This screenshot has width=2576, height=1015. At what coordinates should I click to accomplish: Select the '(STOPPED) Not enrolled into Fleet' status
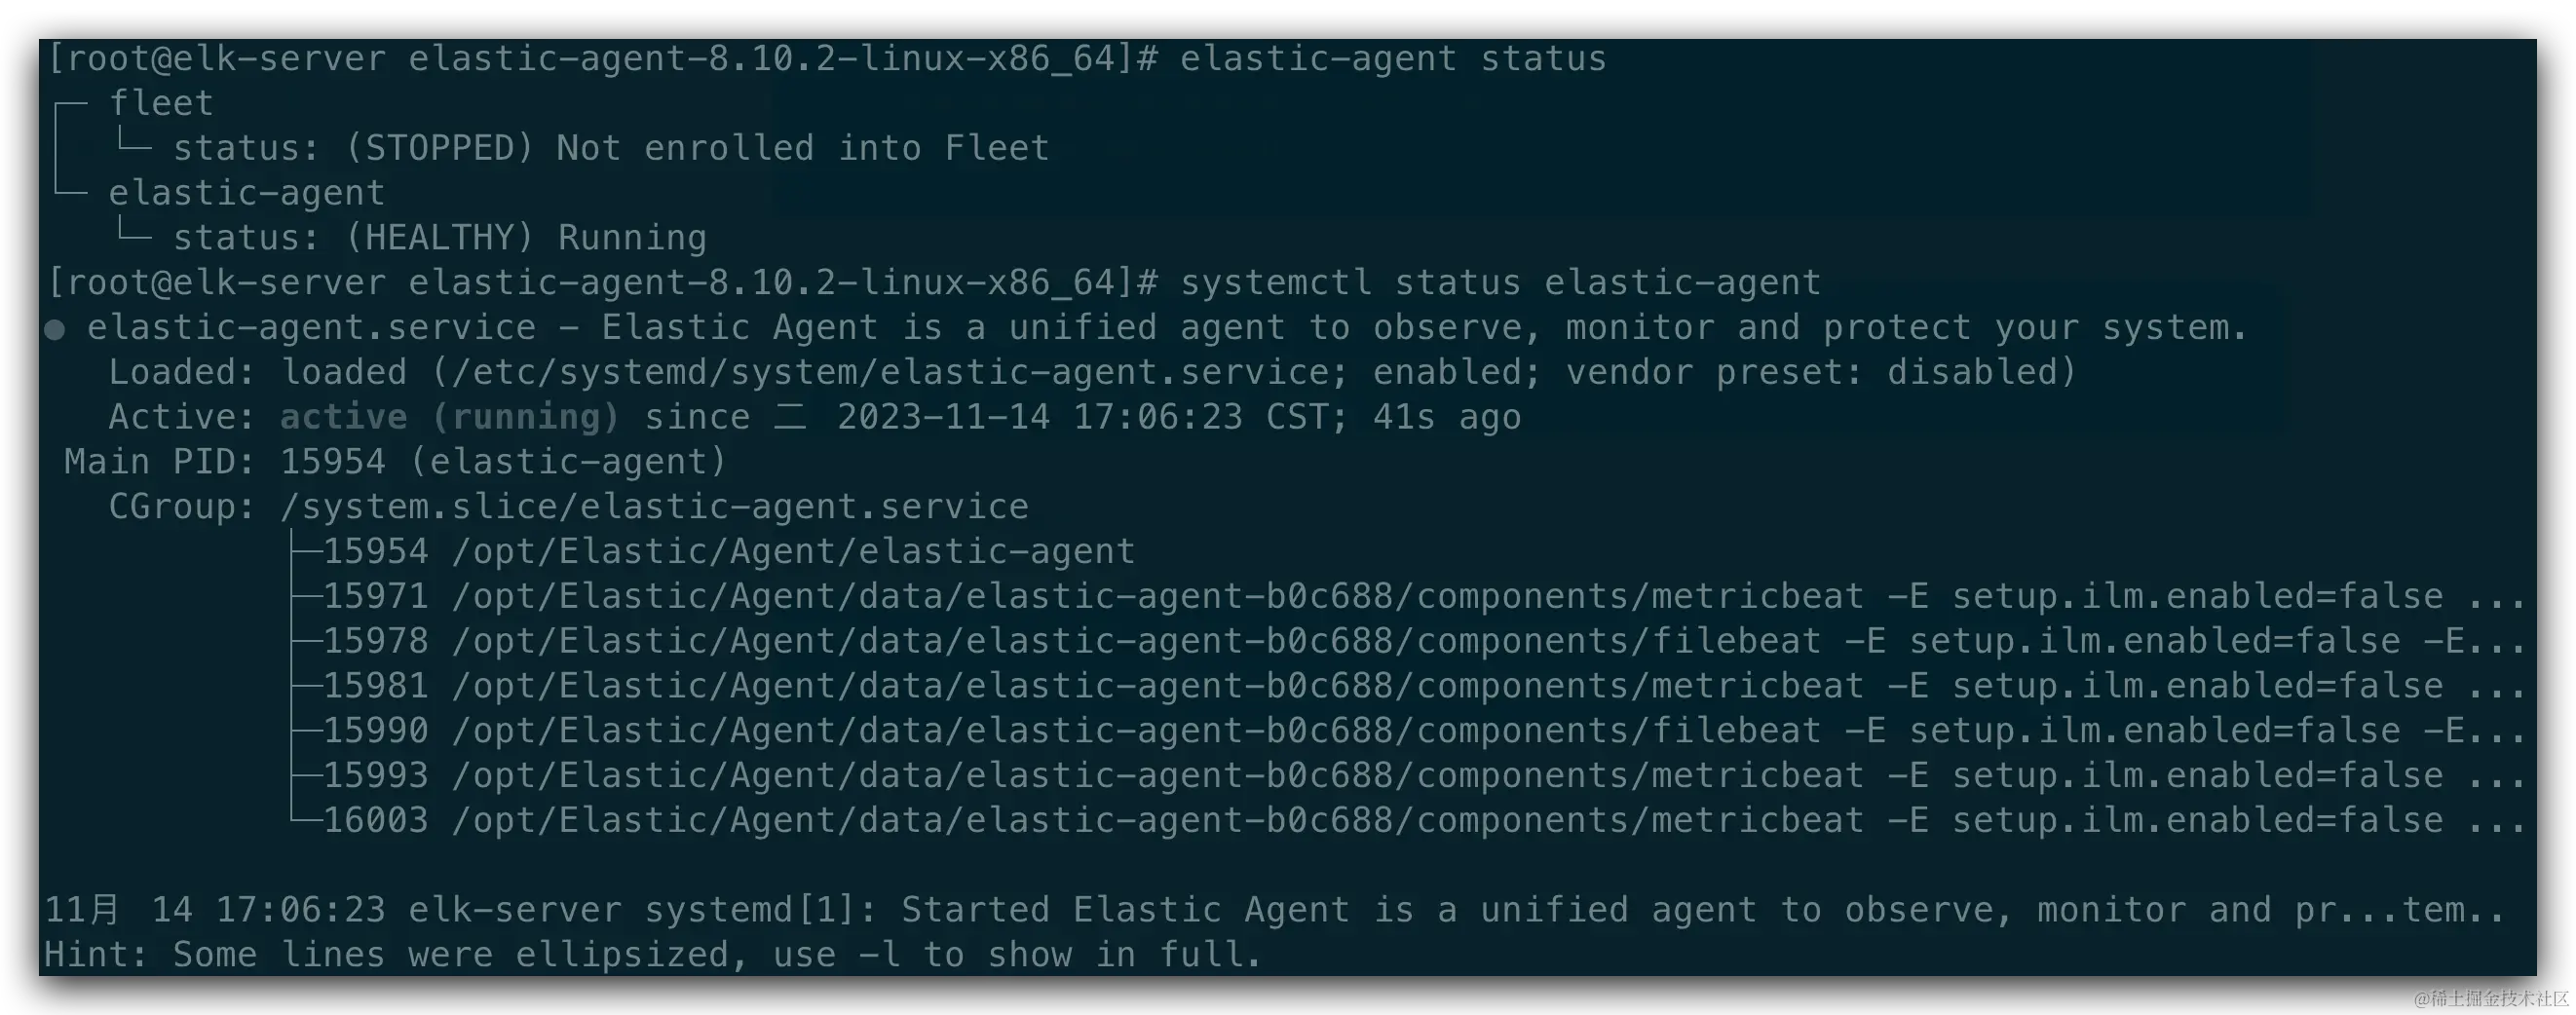[x=697, y=148]
